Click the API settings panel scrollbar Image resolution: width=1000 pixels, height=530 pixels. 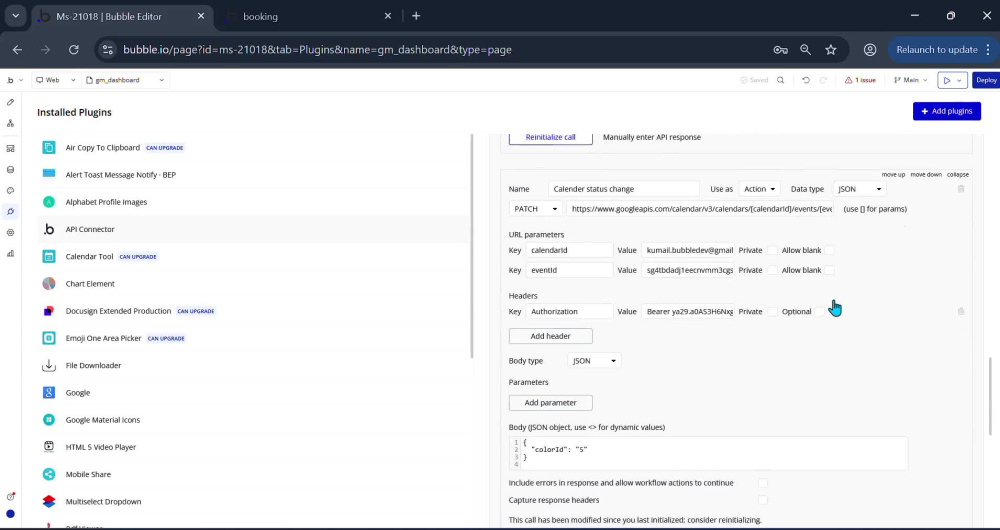pos(990,396)
